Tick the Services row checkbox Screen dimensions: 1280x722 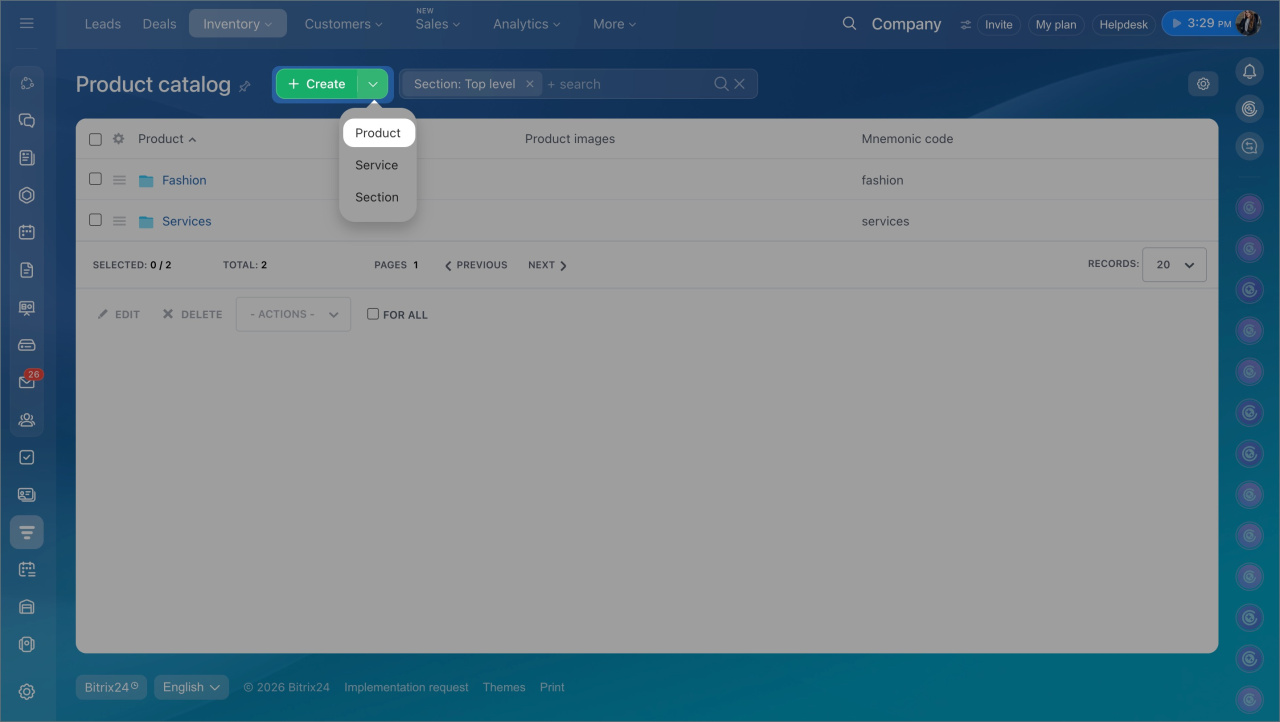point(95,220)
